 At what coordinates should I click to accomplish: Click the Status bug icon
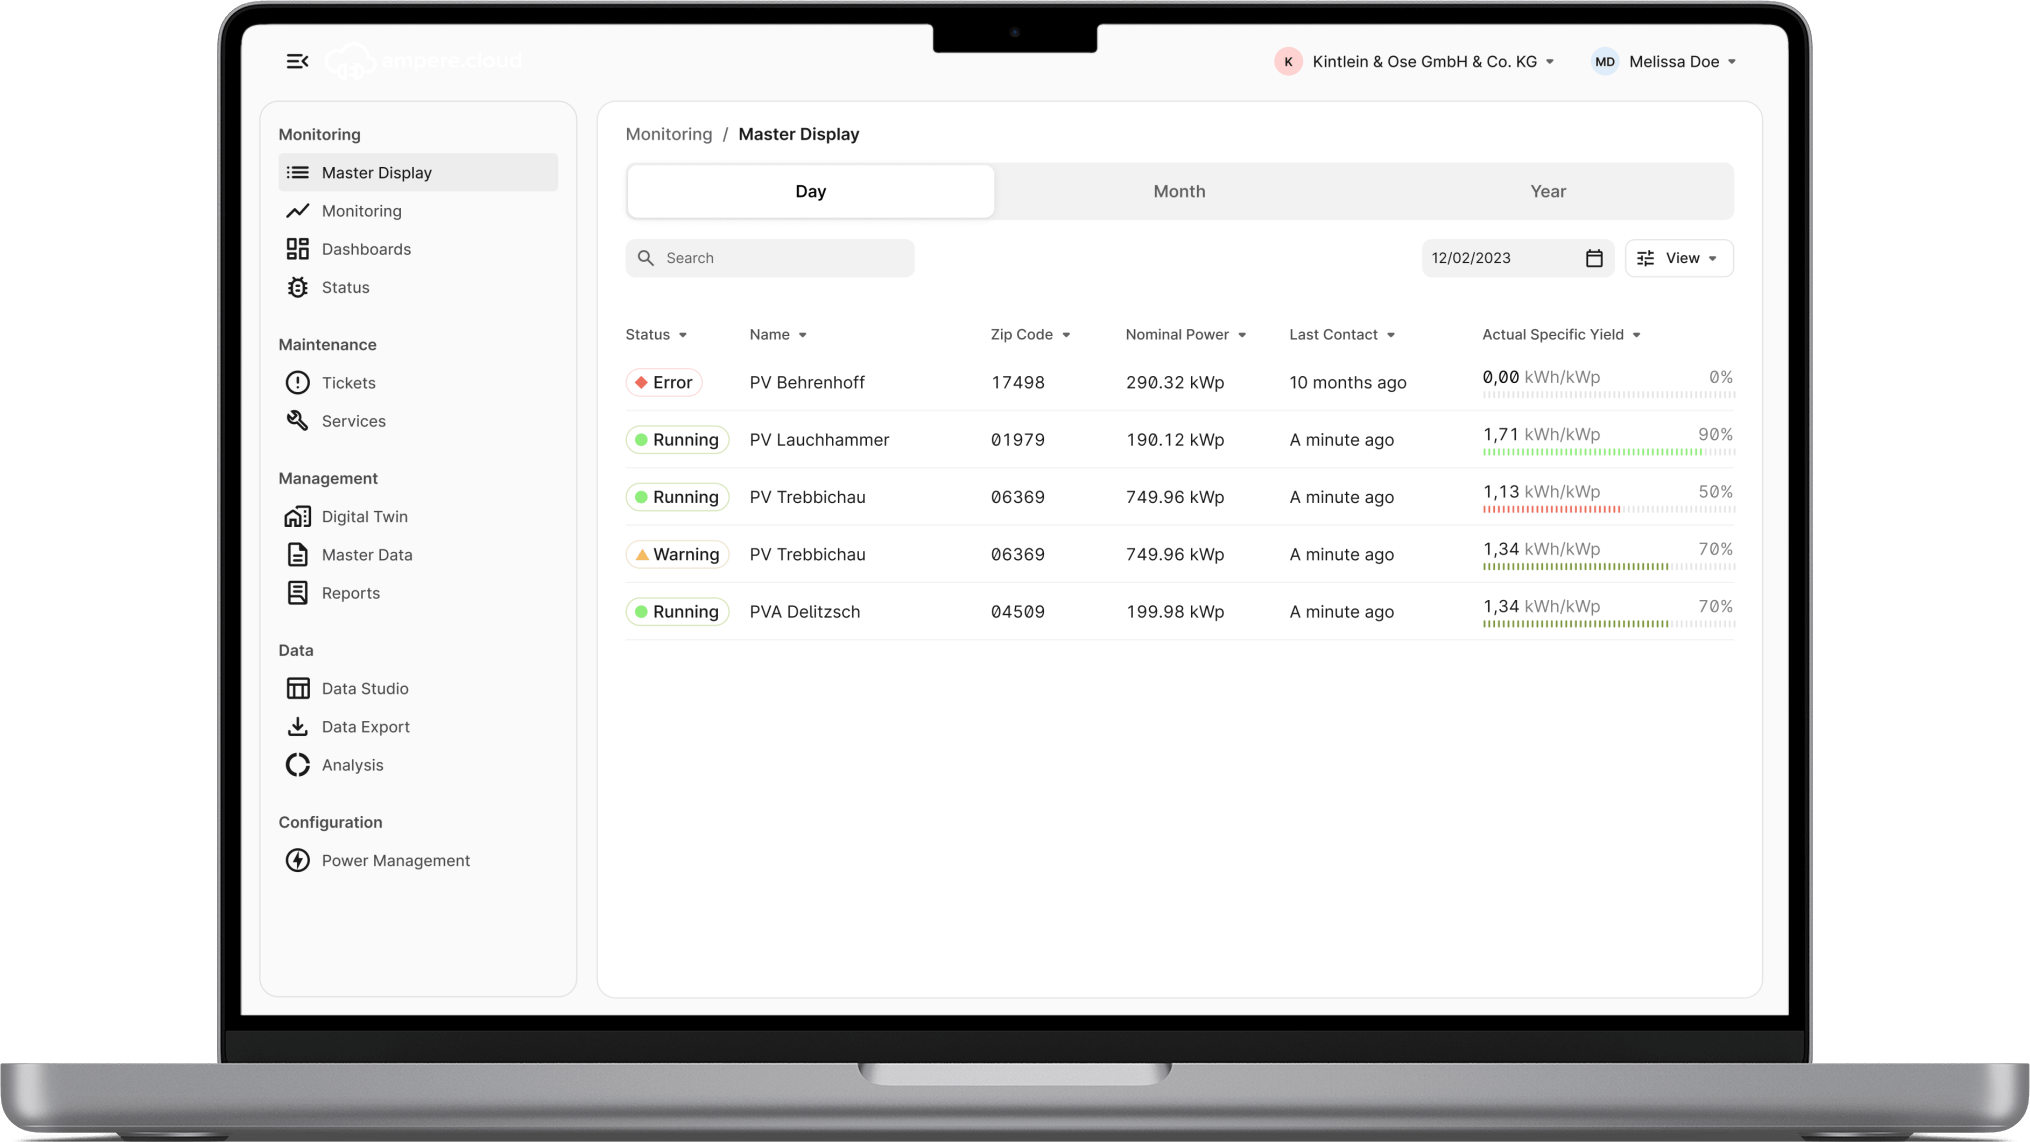point(297,288)
